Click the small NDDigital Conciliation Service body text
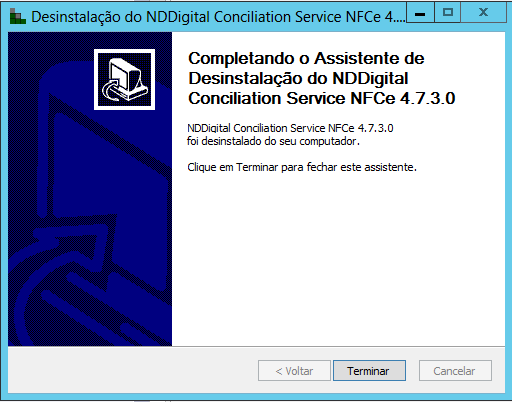512x402 pixels. 290,128
